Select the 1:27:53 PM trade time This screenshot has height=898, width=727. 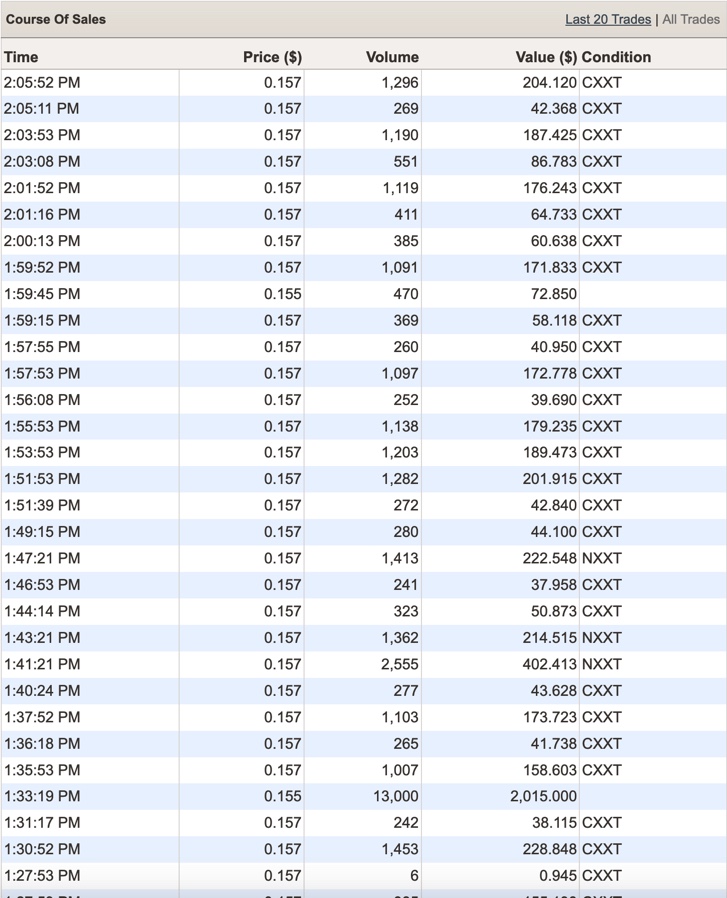coord(42,875)
